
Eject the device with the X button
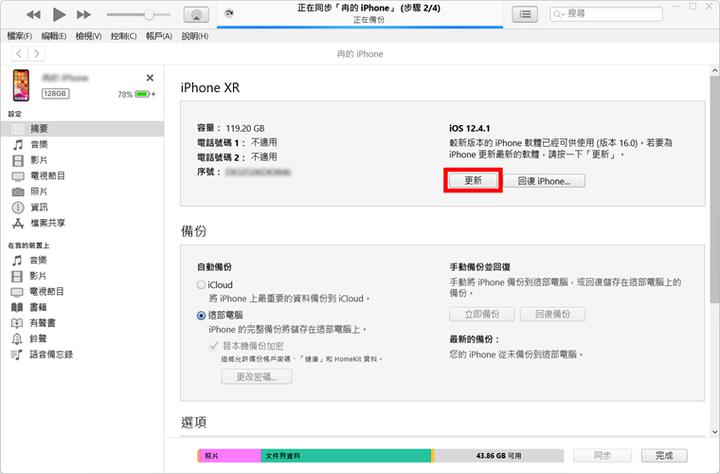150,78
